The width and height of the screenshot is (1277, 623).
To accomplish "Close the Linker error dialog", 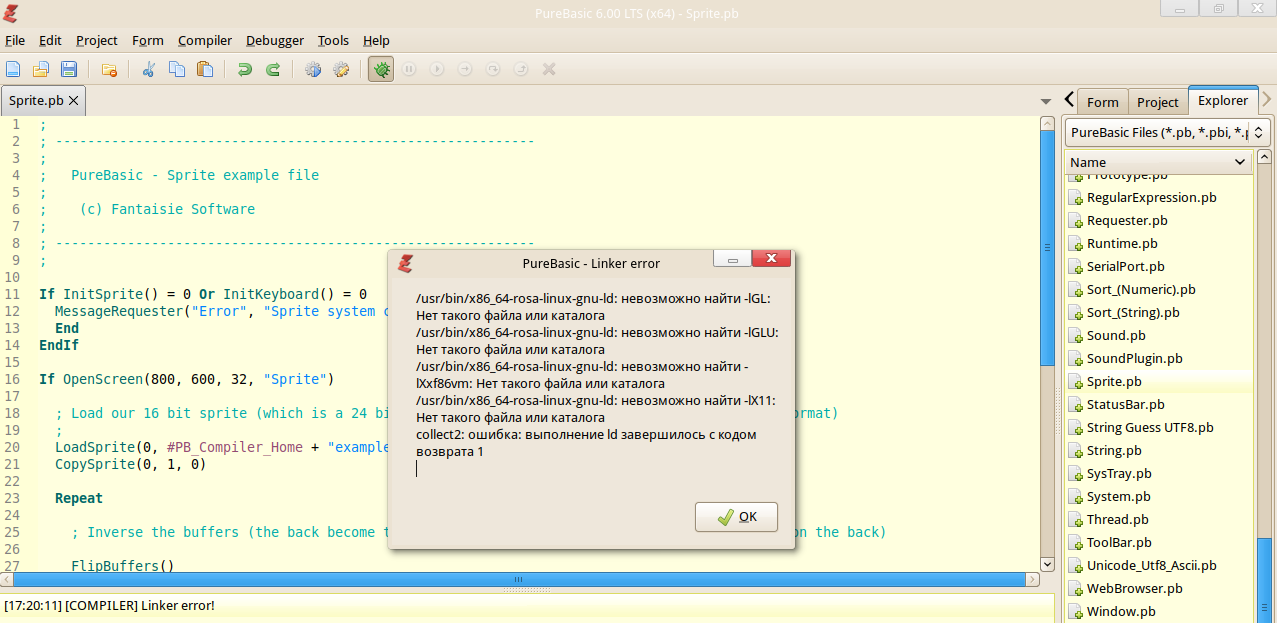I will [x=771, y=260].
